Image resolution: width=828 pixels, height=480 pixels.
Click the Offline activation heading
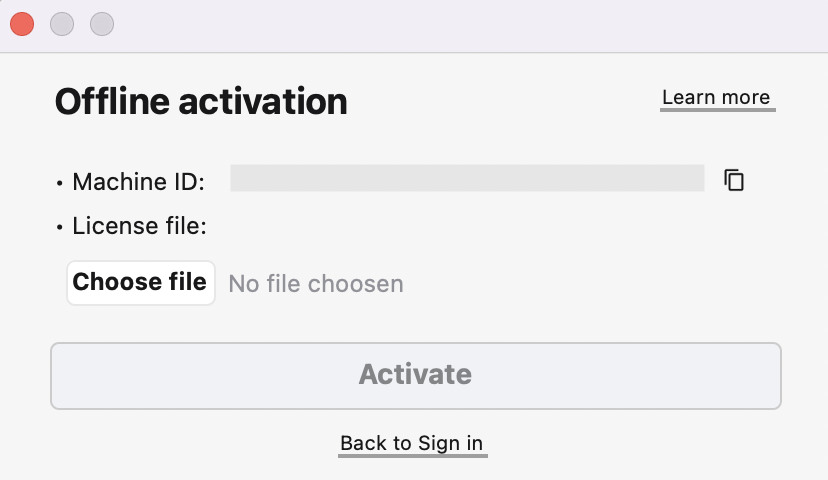pyautogui.click(x=201, y=101)
